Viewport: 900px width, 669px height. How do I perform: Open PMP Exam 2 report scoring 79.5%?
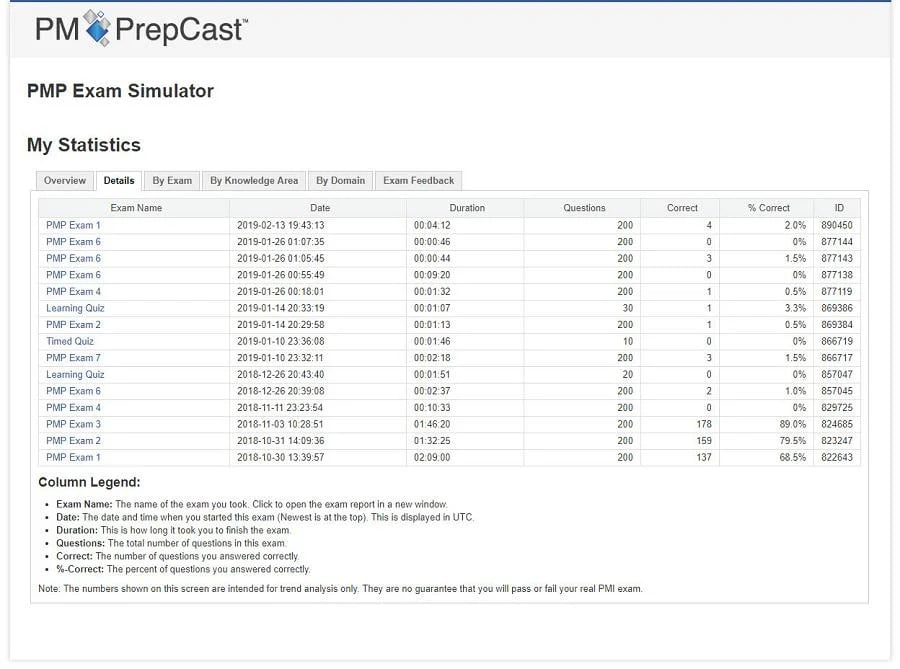tap(73, 441)
